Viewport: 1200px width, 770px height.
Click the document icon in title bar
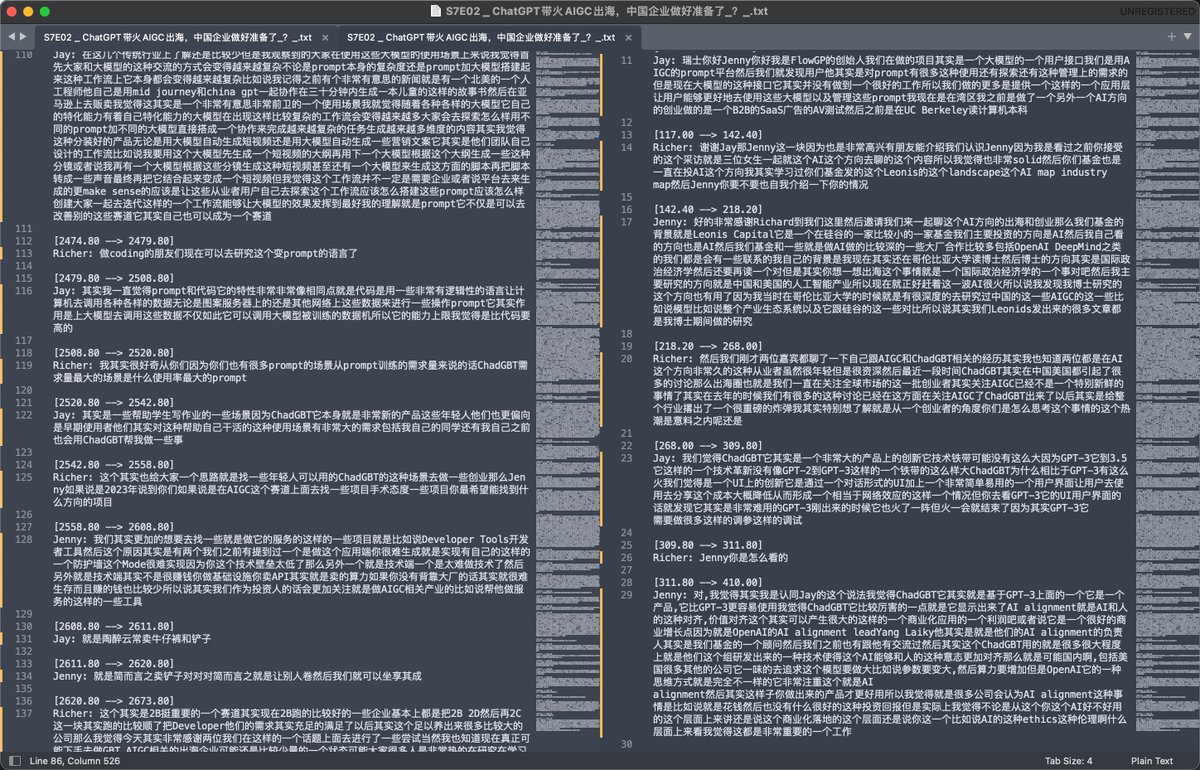click(x=436, y=11)
